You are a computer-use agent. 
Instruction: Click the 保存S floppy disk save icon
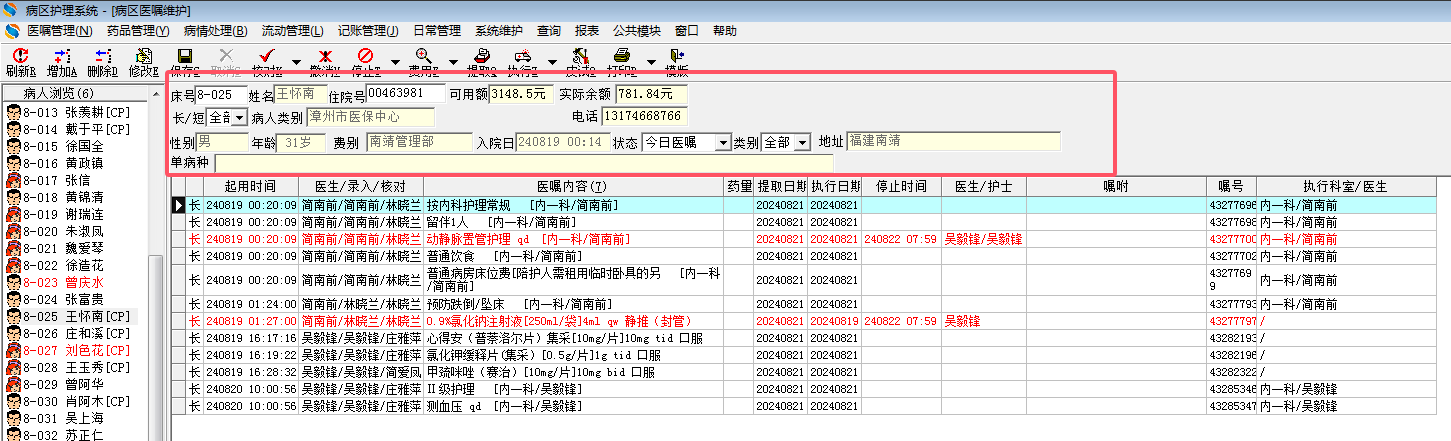coord(185,56)
